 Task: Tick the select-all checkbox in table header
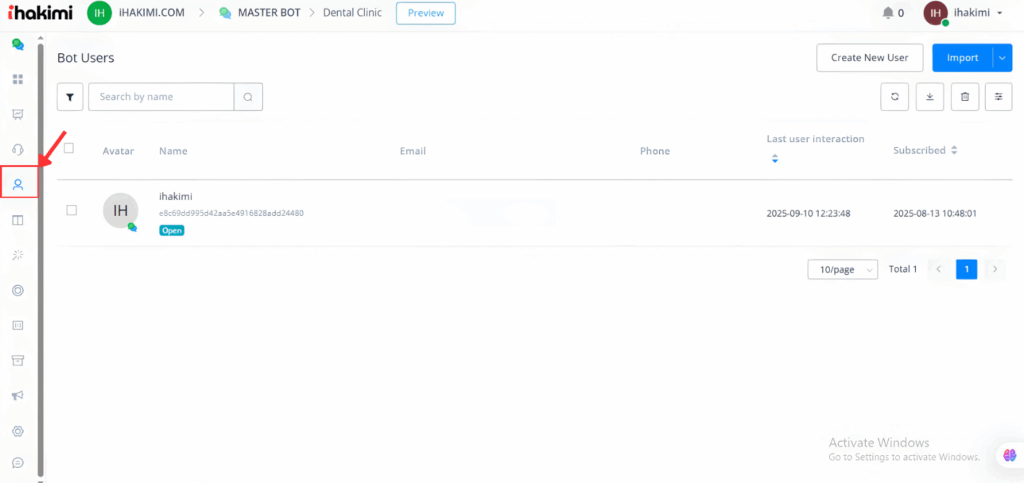tap(69, 148)
